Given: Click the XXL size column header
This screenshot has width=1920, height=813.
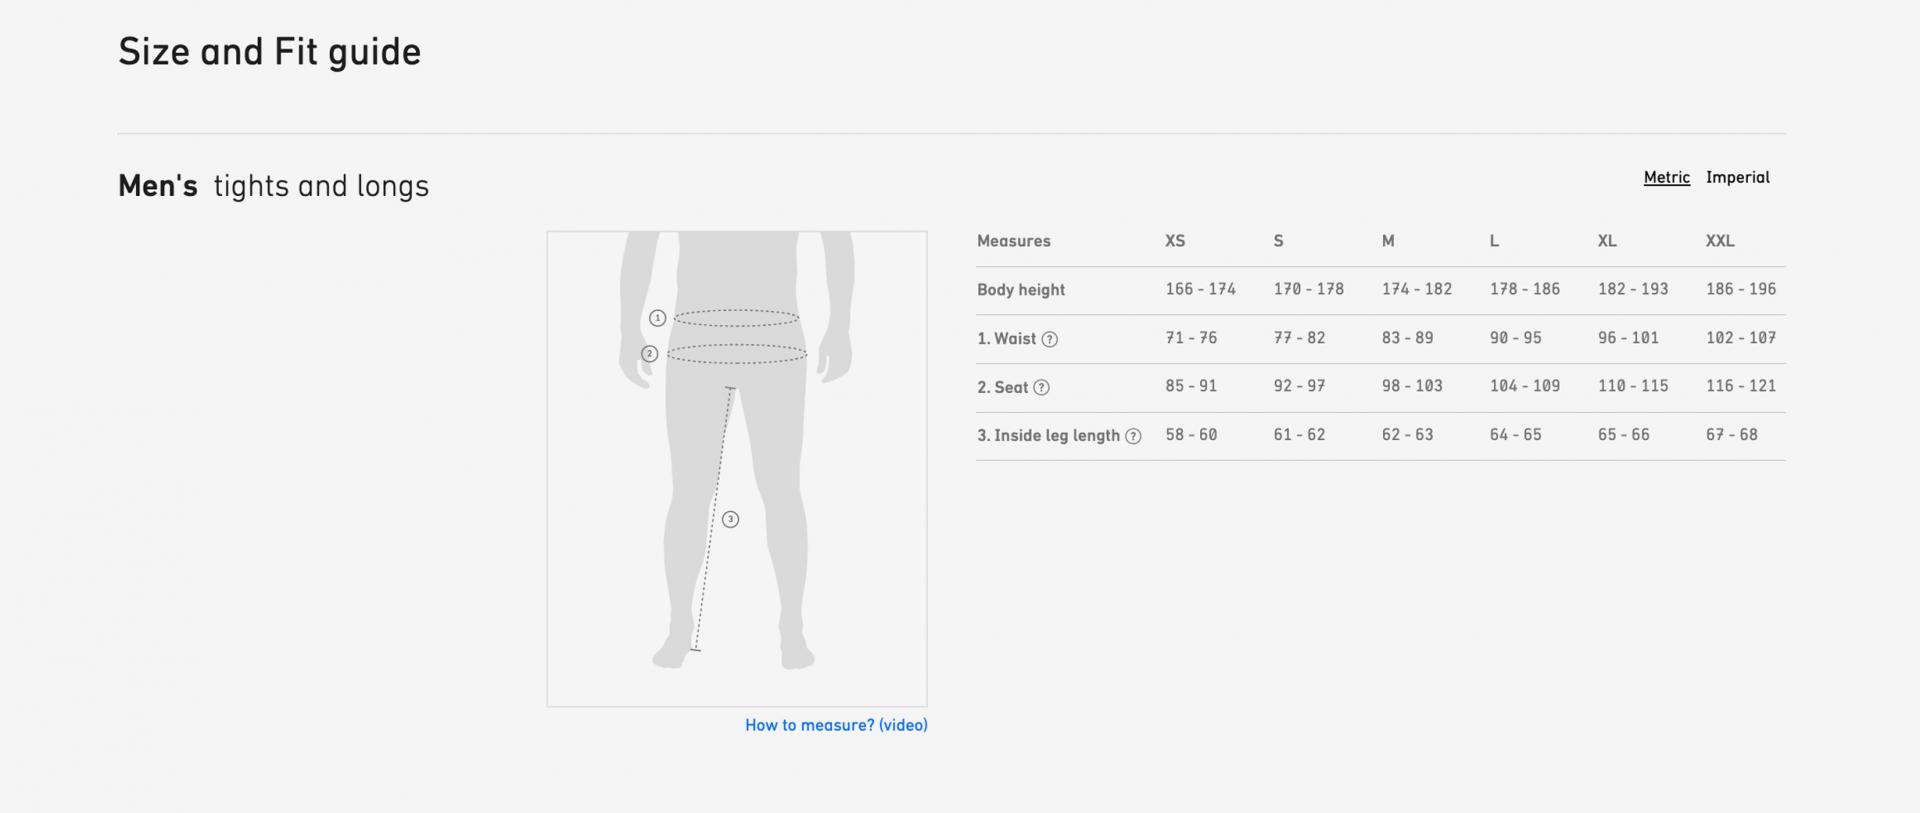Looking at the screenshot, I should (x=1720, y=241).
